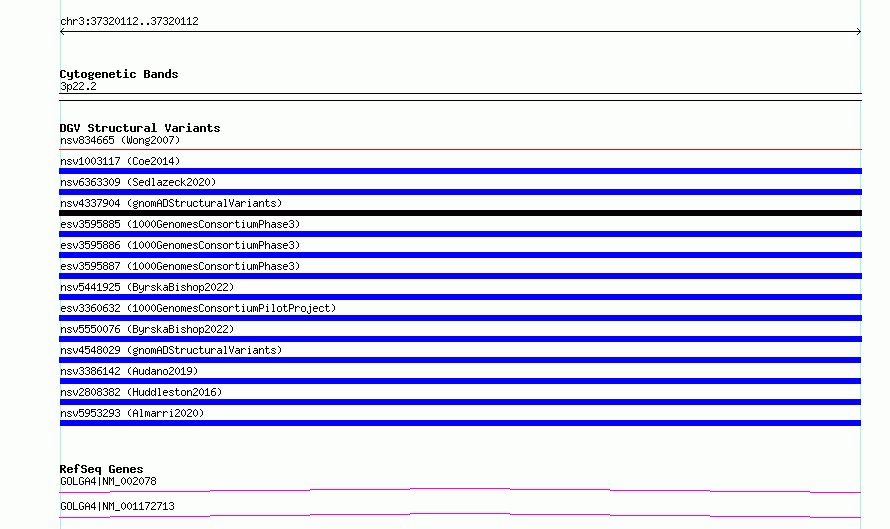Open variant nsv4548029 (gnomADStructuralVariants)

(x=171, y=350)
